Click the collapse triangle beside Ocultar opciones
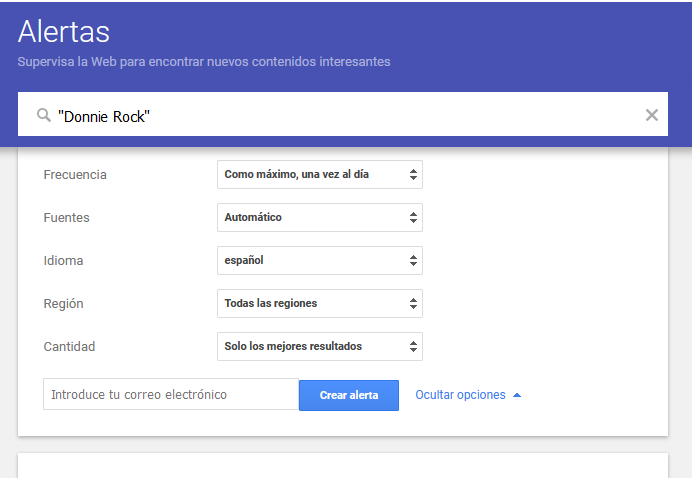 (517, 395)
